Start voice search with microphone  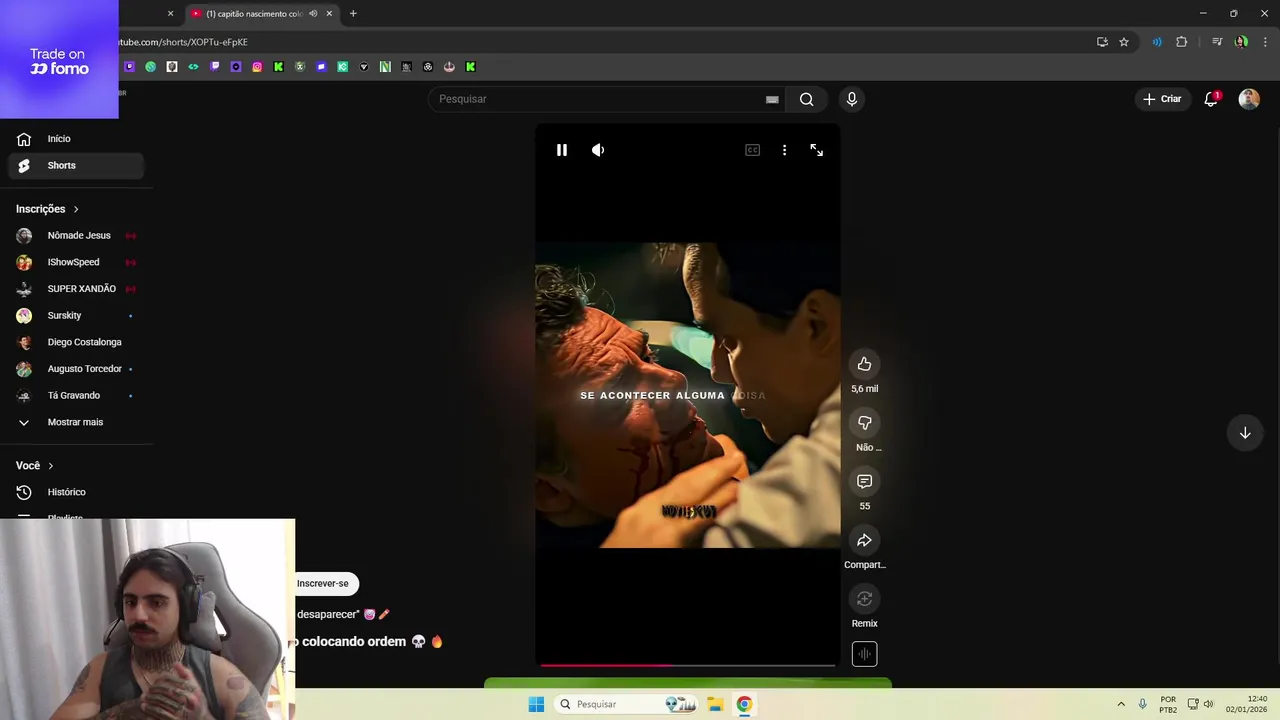click(852, 99)
